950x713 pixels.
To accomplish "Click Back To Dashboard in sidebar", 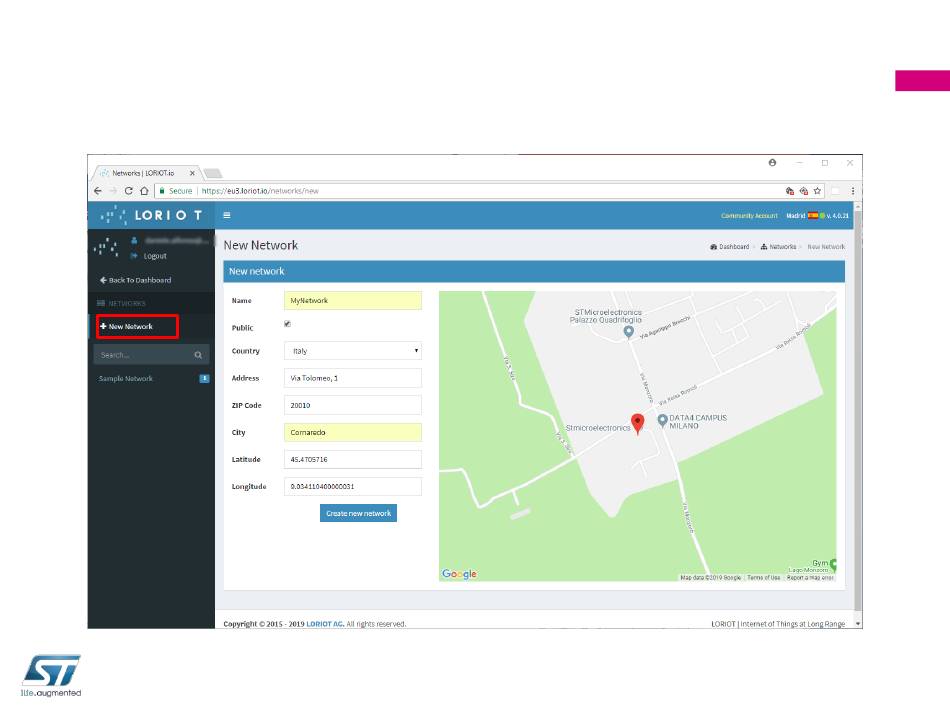I will tap(136, 280).
